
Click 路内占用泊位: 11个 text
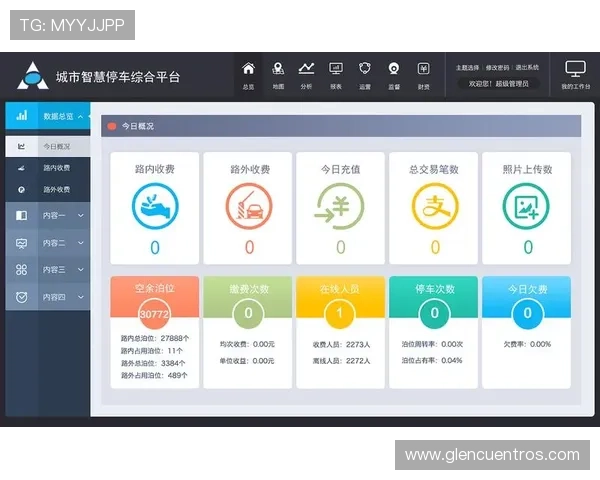pyautogui.click(x=152, y=351)
